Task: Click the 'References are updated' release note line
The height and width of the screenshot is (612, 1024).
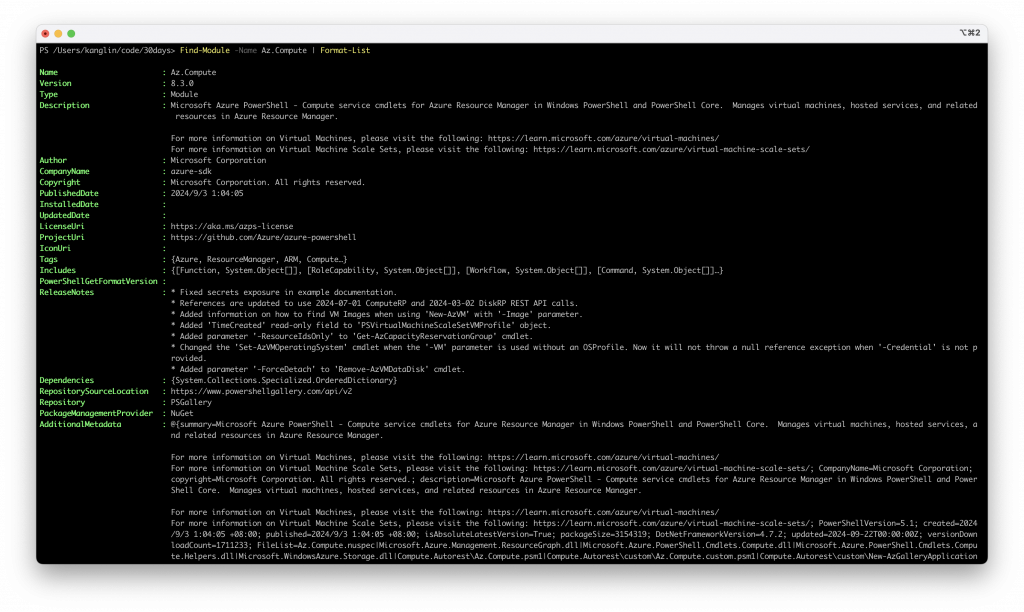Action: pyautogui.click(x=374, y=303)
